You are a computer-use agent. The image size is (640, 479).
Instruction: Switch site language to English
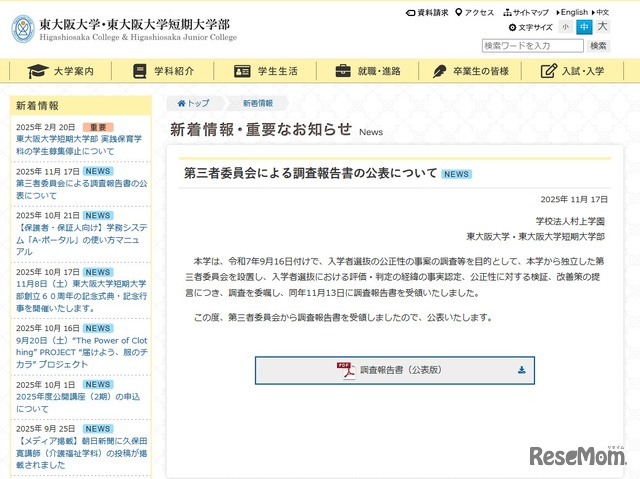pos(572,12)
